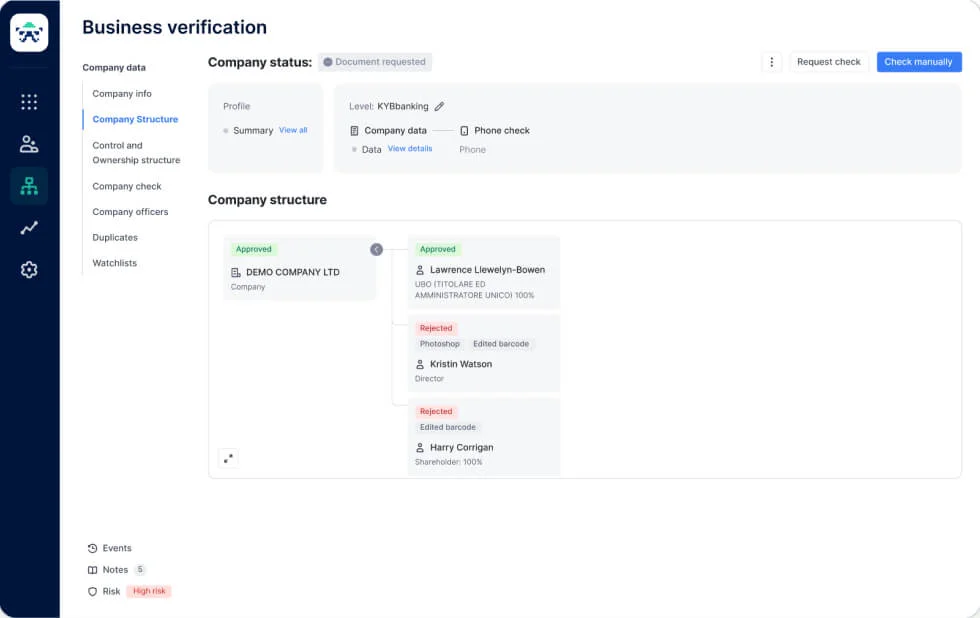Open the Document requested status badge
Viewport: 980px width, 618px height.
tap(375, 62)
